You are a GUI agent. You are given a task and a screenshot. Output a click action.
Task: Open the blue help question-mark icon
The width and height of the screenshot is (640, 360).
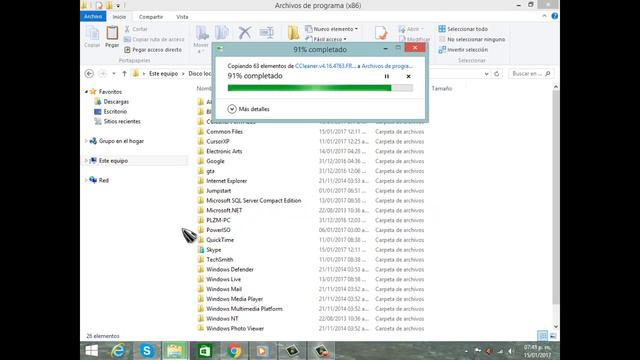pos(554,16)
